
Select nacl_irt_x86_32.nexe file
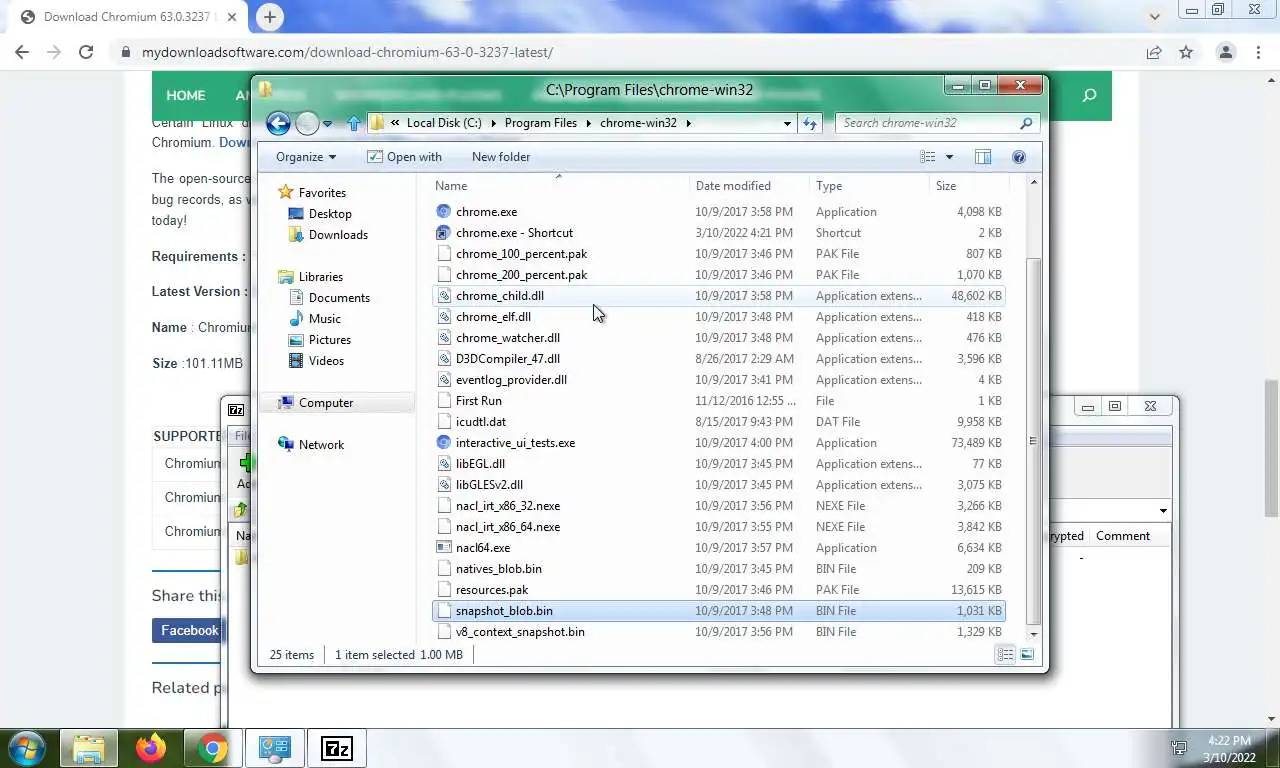tap(508, 505)
